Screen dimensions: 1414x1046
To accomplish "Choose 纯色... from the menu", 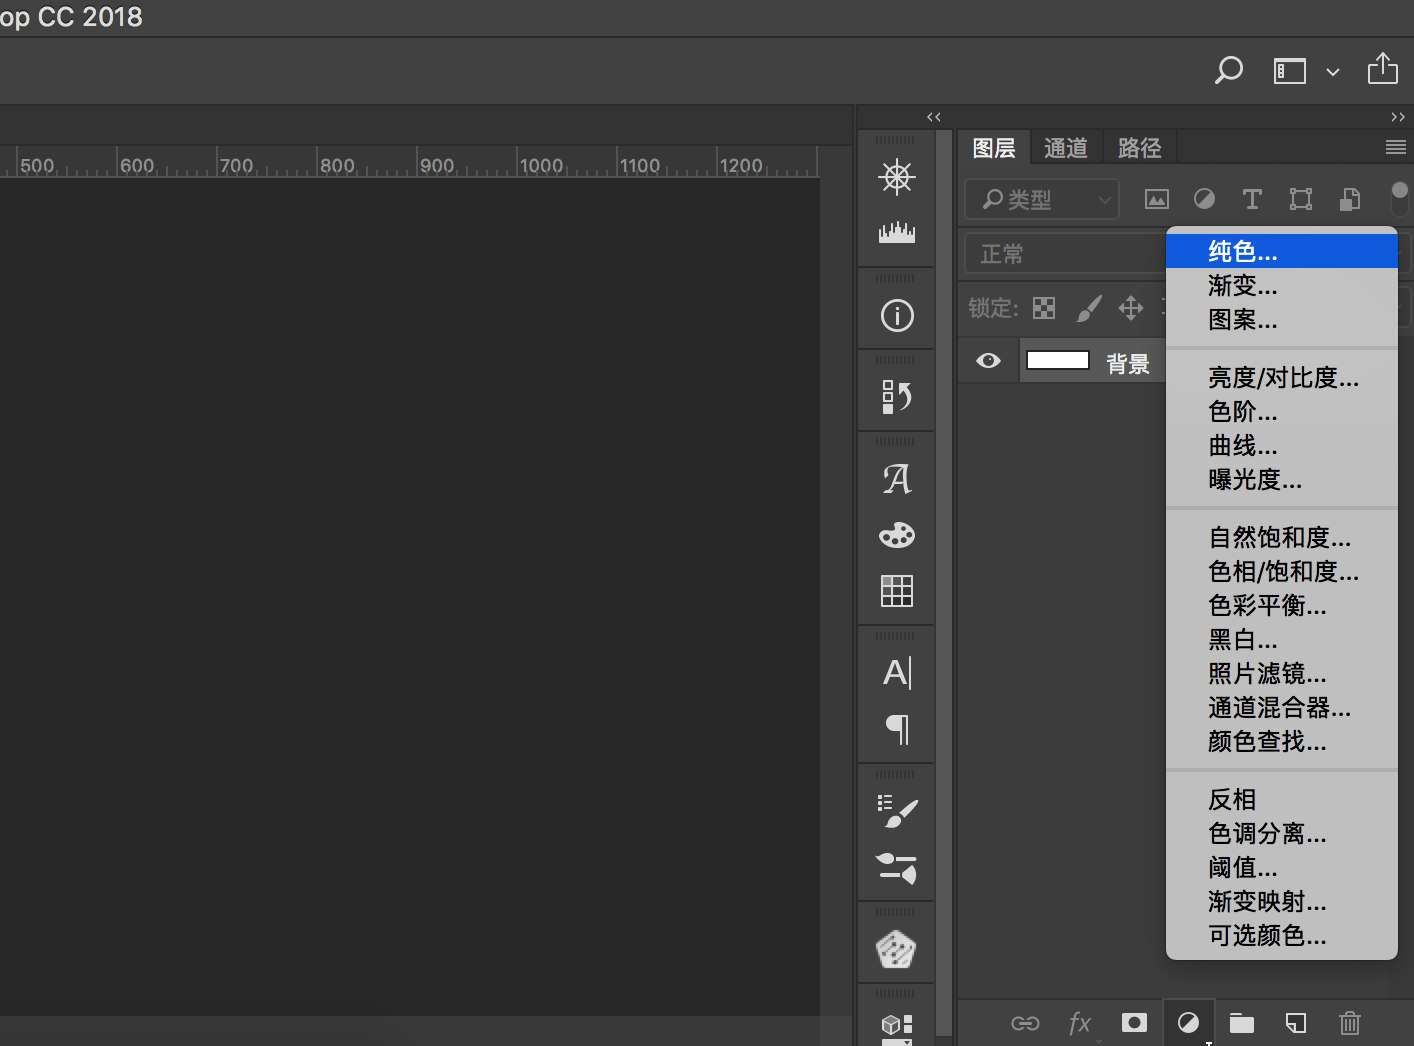I will 1282,251.
